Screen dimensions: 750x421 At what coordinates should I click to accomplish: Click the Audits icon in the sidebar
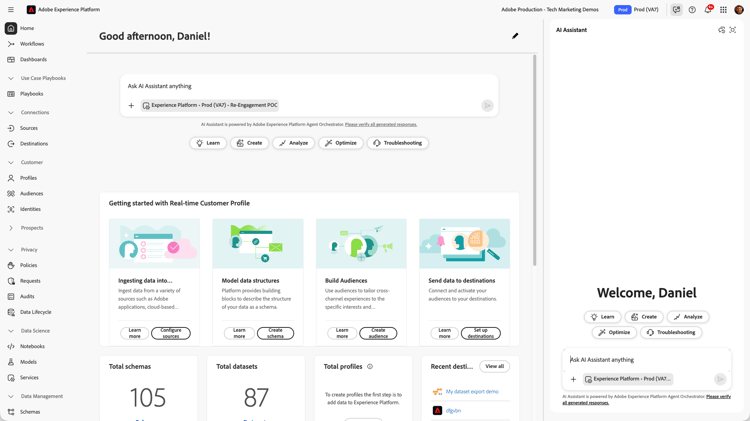pos(11,297)
